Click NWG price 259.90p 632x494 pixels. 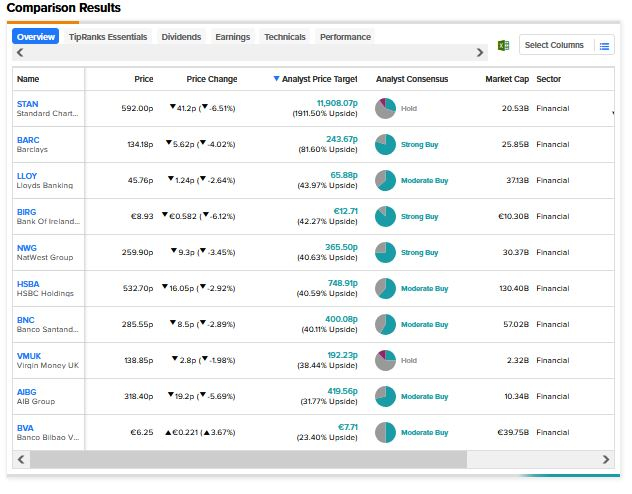(x=137, y=252)
